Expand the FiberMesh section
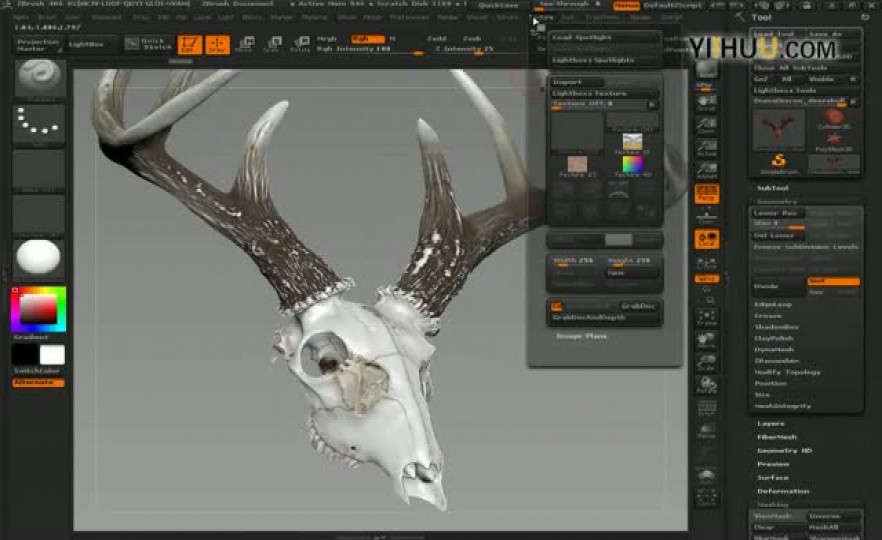Screen dimensions: 882x540 tap(776, 437)
